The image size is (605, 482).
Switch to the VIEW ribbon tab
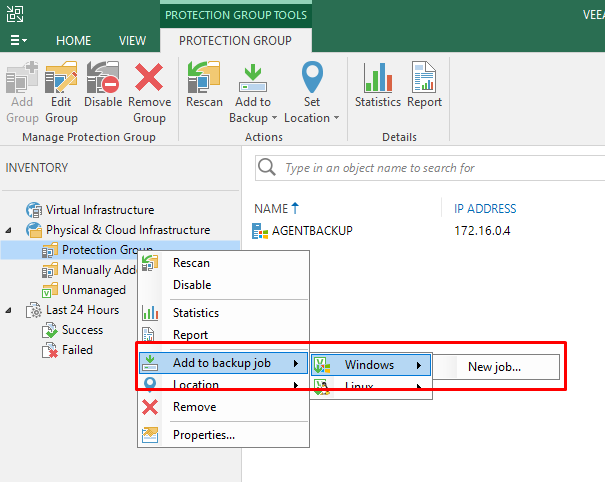point(132,41)
